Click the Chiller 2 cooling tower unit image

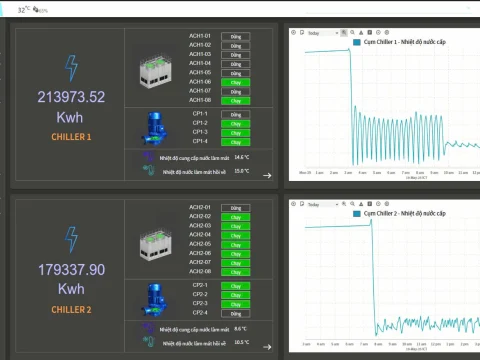point(156,244)
